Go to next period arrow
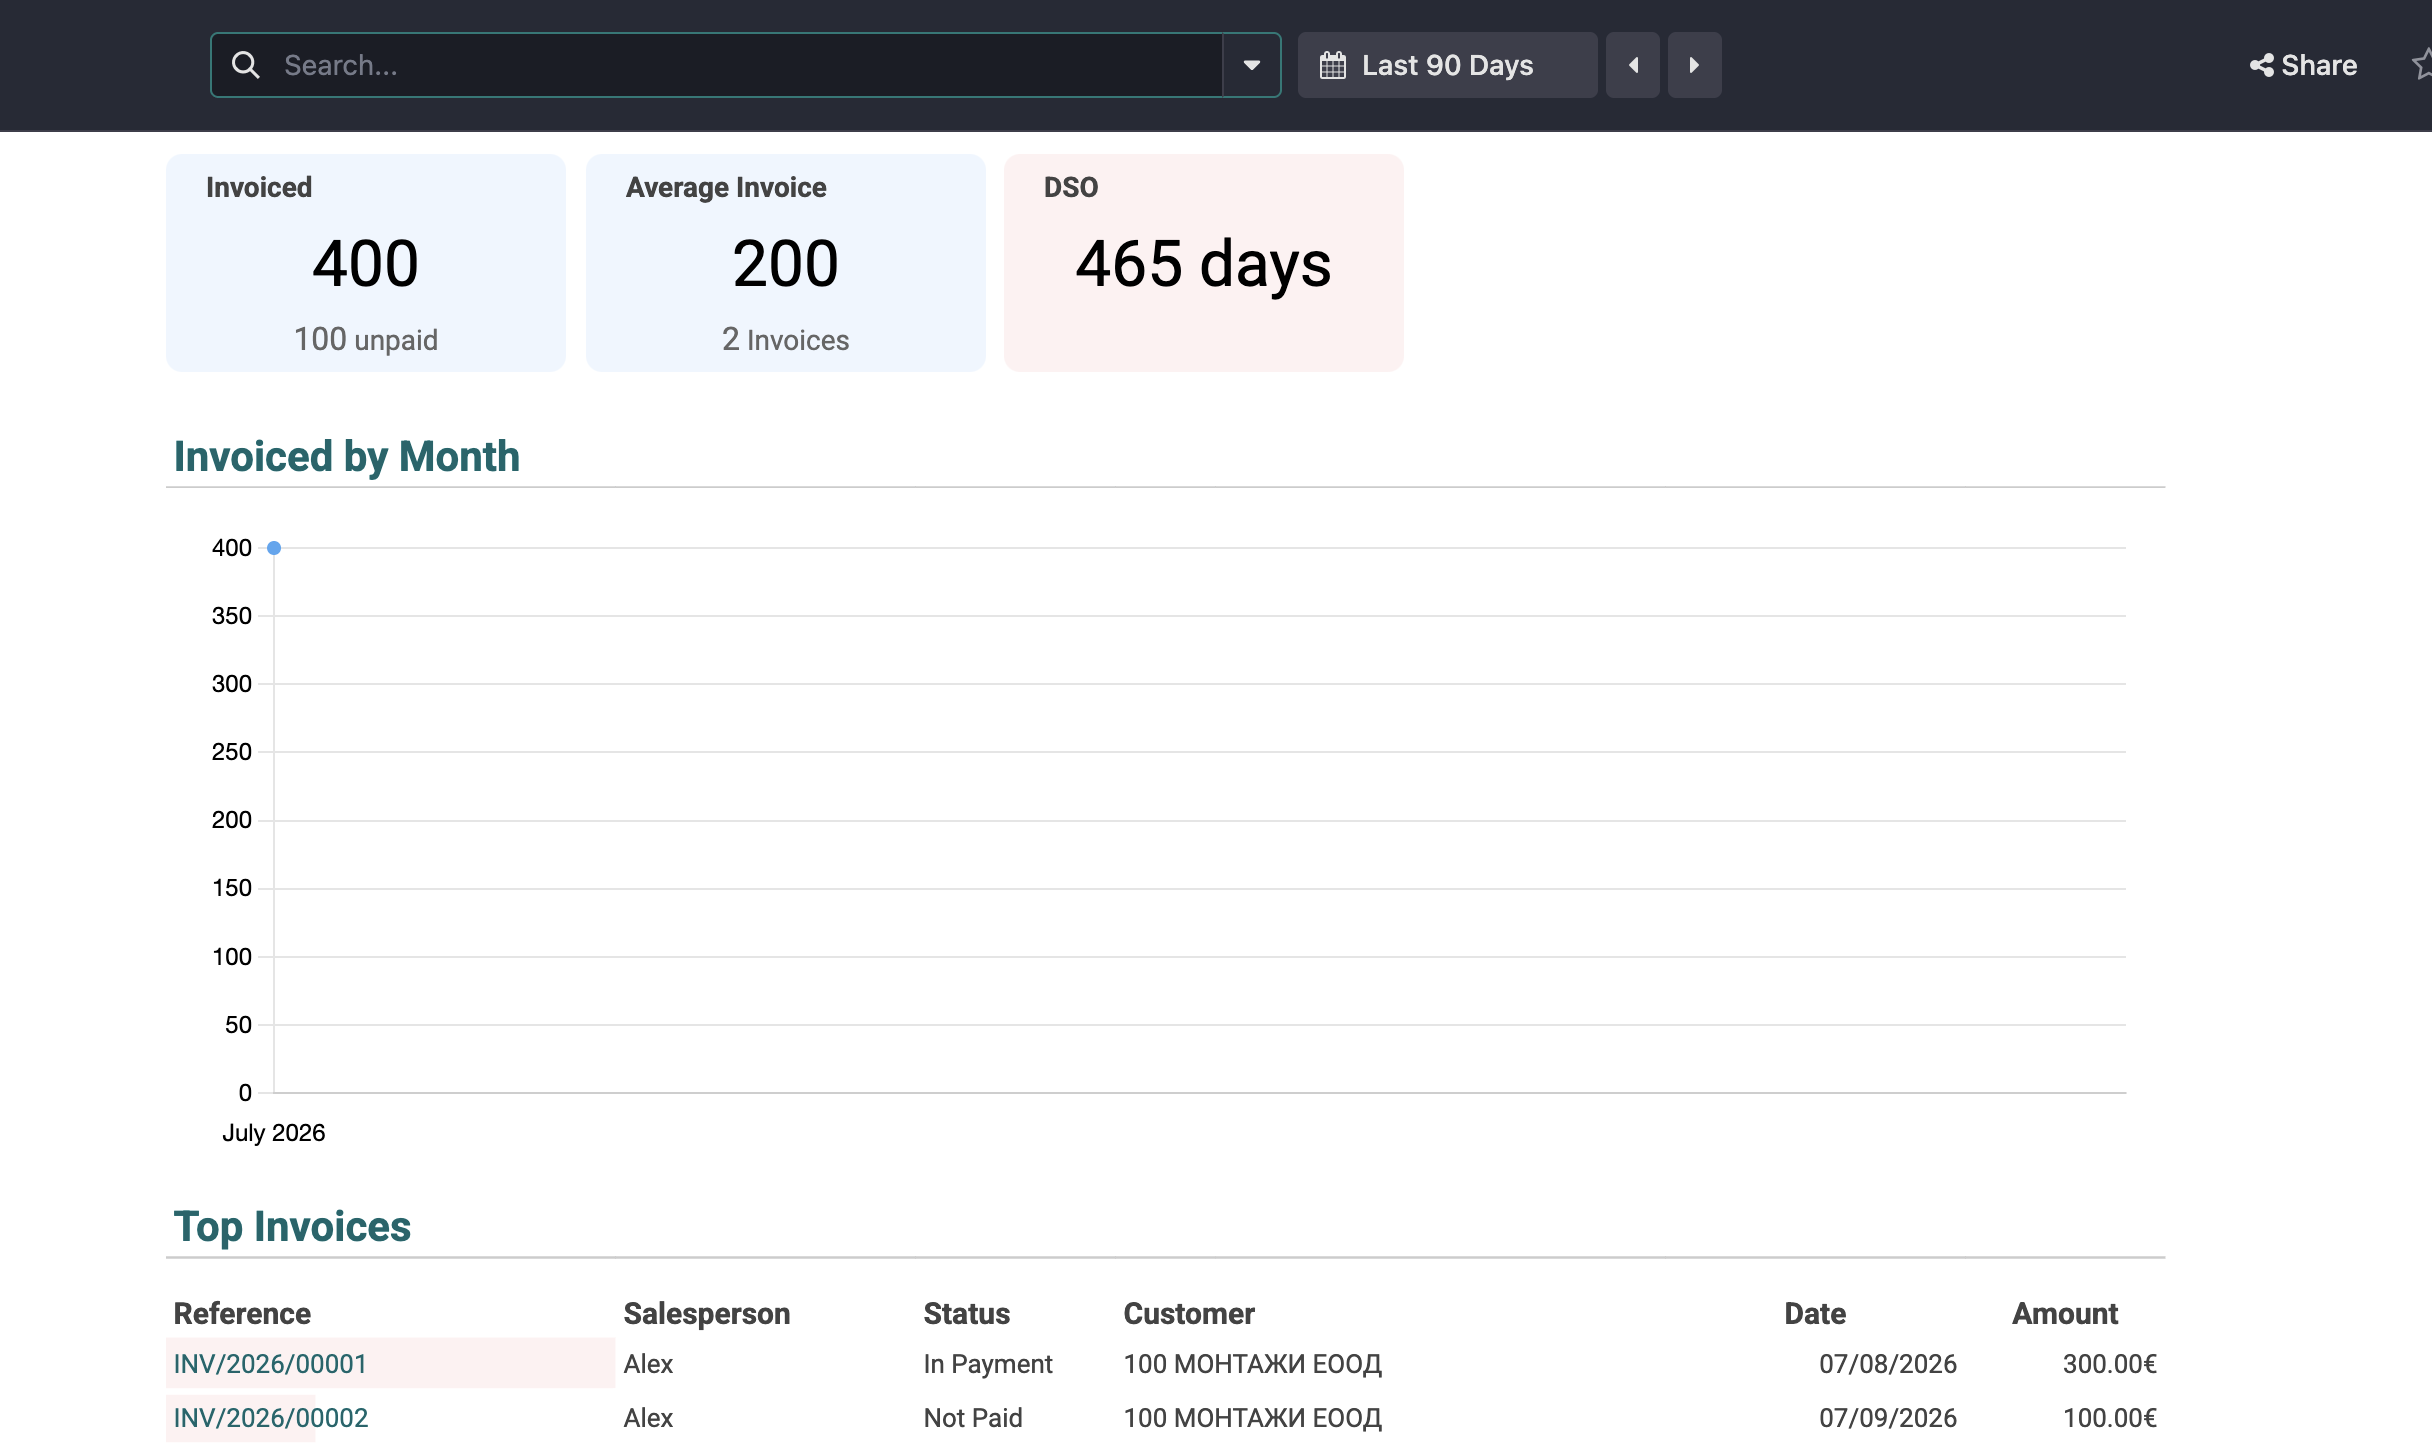 [x=1694, y=65]
